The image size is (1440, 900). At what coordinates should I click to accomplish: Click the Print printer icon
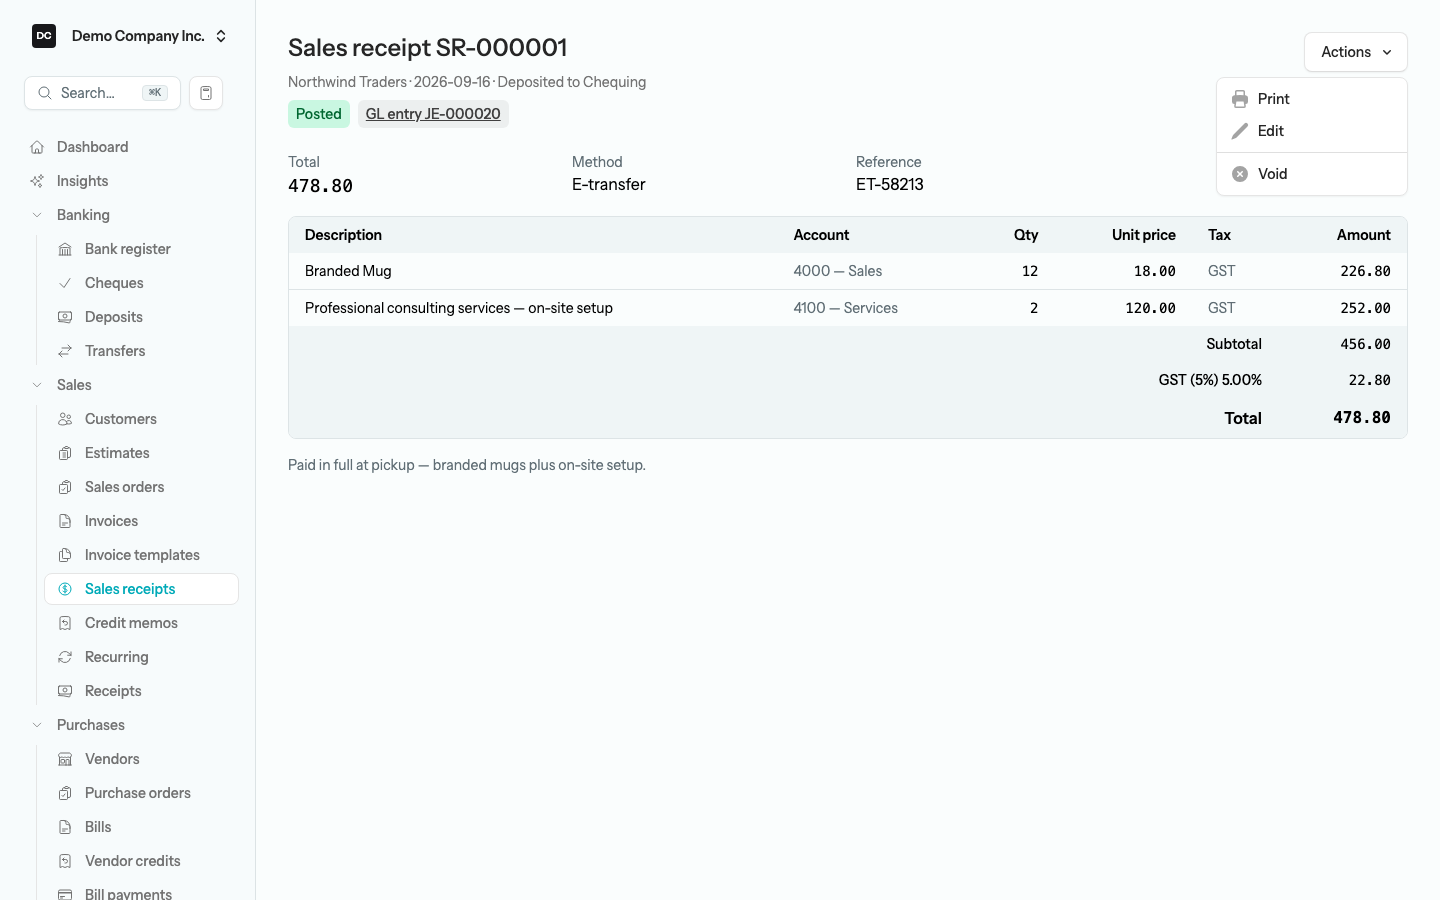(1240, 99)
